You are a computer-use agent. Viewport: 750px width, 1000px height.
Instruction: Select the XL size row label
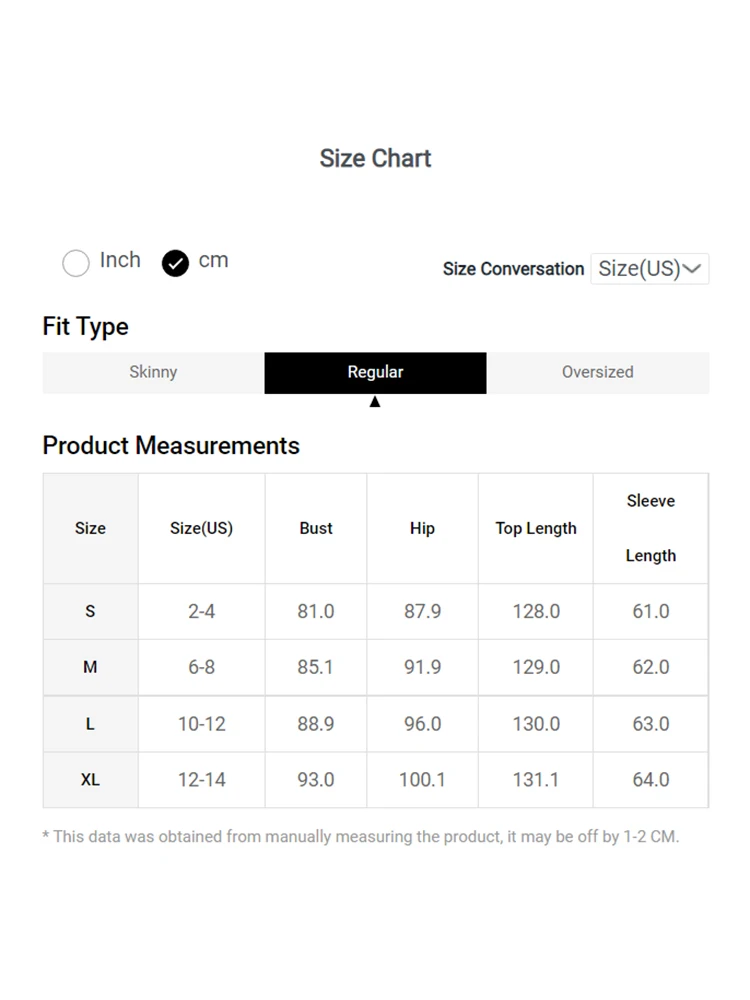(x=90, y=780)
